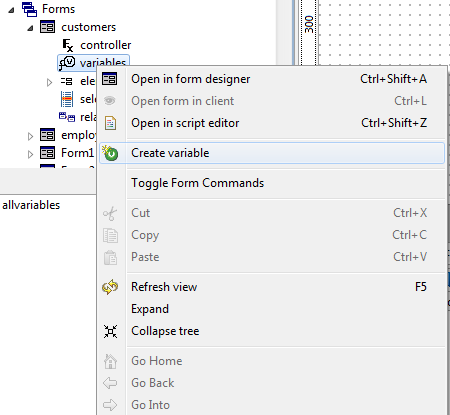This screenshot has height=415, width=450.
Task: Click the form designer icon in menu
Action: [110, 79]
